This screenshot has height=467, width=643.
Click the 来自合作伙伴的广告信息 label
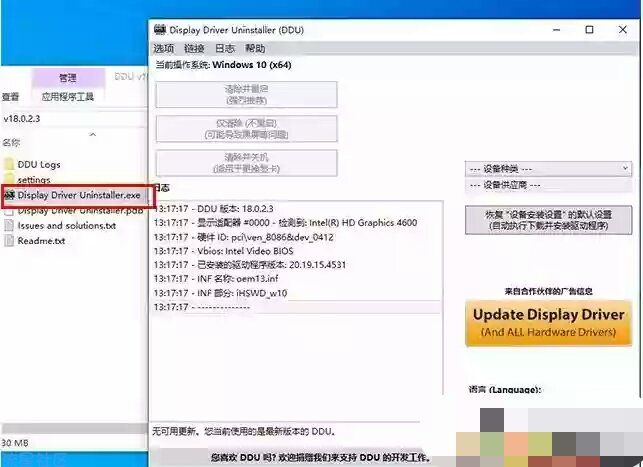click(548, 292)
